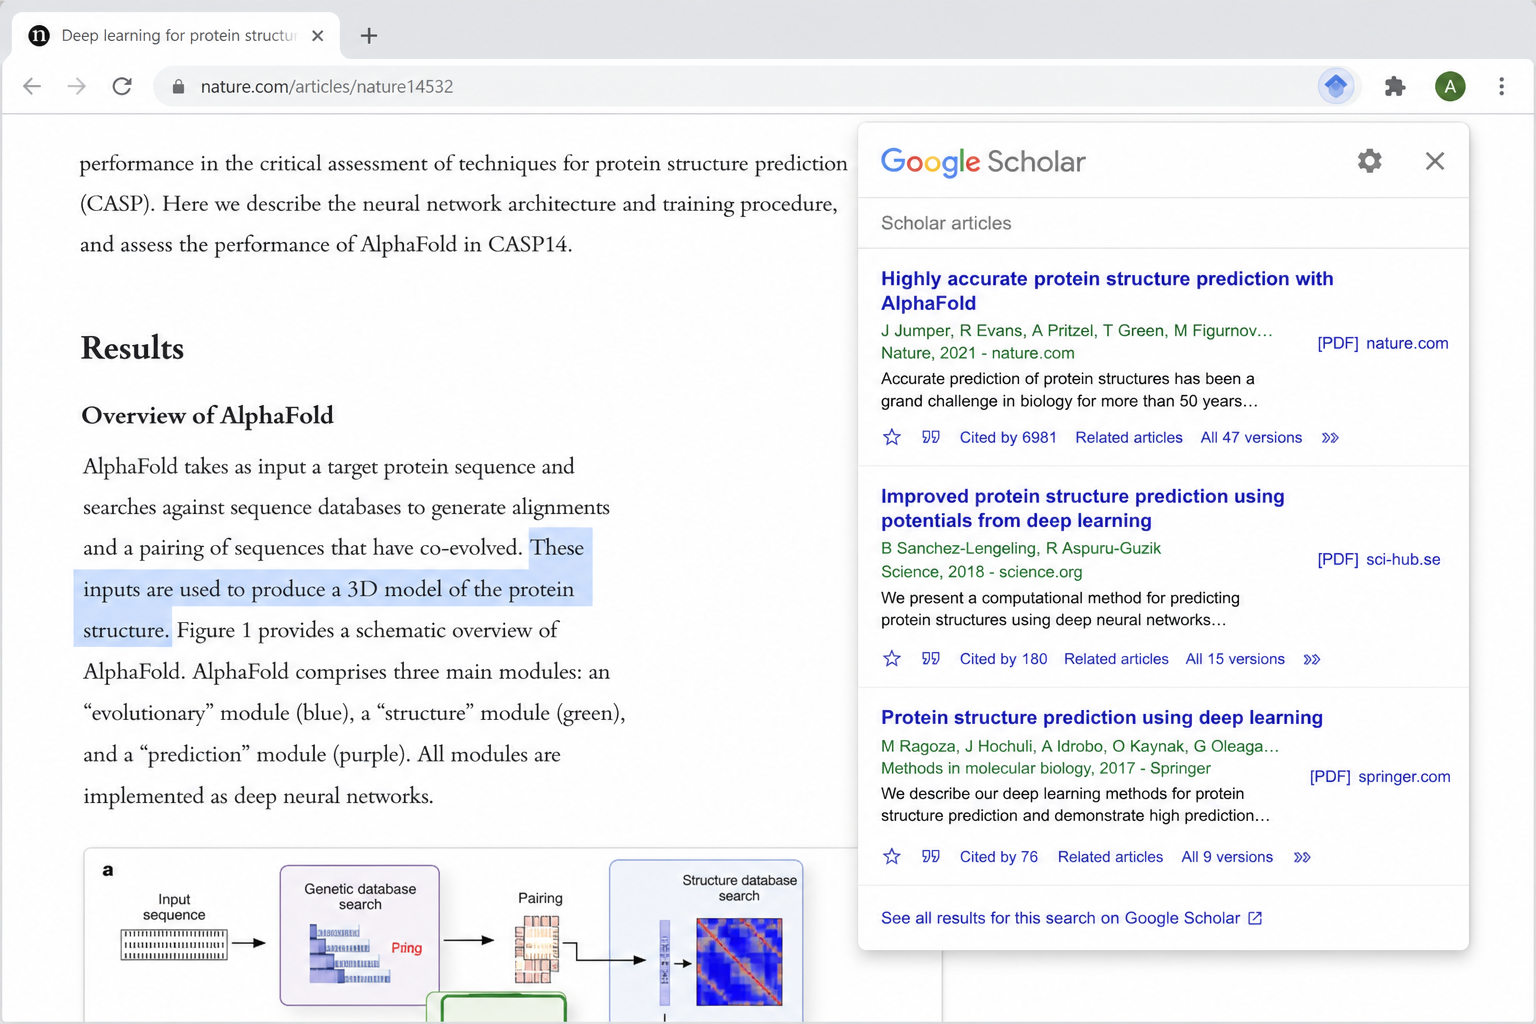Open Related articles for Cited by 180 result
The height and width of the screenshot is (1024, 1536).
coord(1116,658)
